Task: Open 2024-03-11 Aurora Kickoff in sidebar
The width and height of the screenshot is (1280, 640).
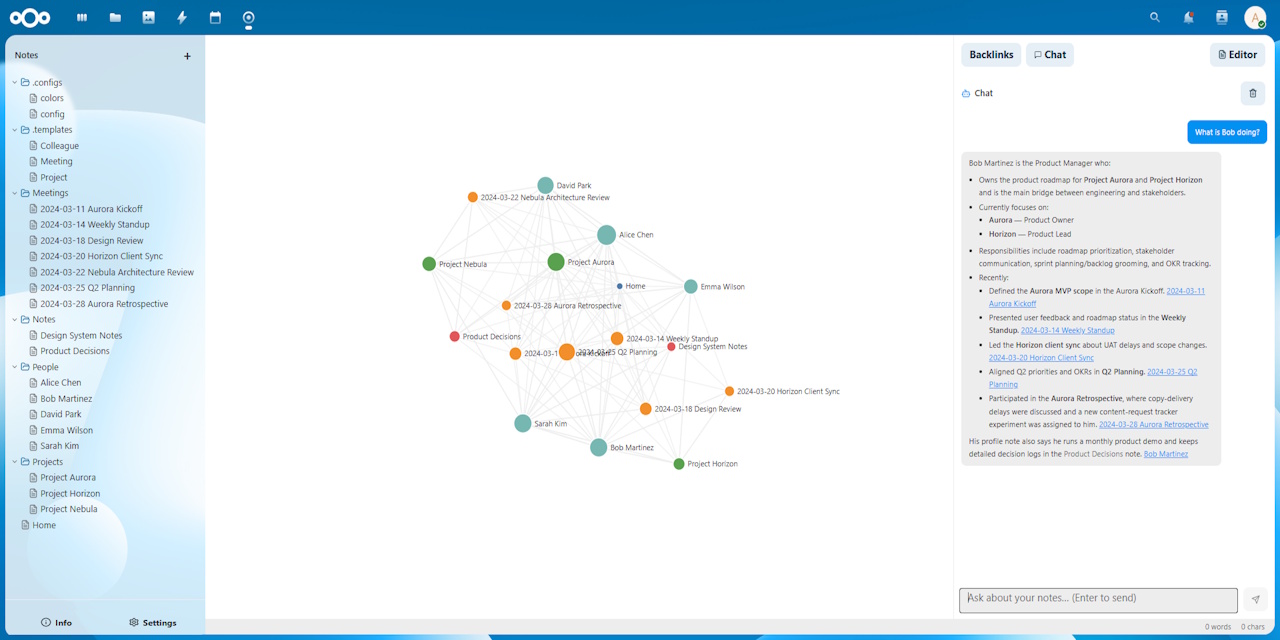Action: tap(91, 209)
